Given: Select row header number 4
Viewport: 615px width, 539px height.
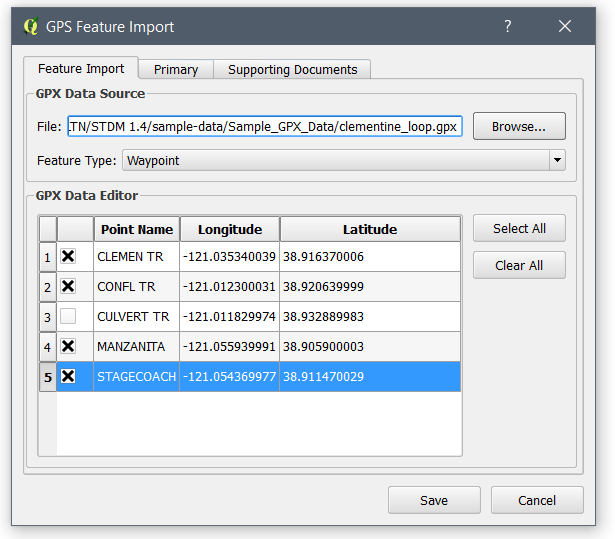Looking at the screenshot, I should [x=47, y=347].
